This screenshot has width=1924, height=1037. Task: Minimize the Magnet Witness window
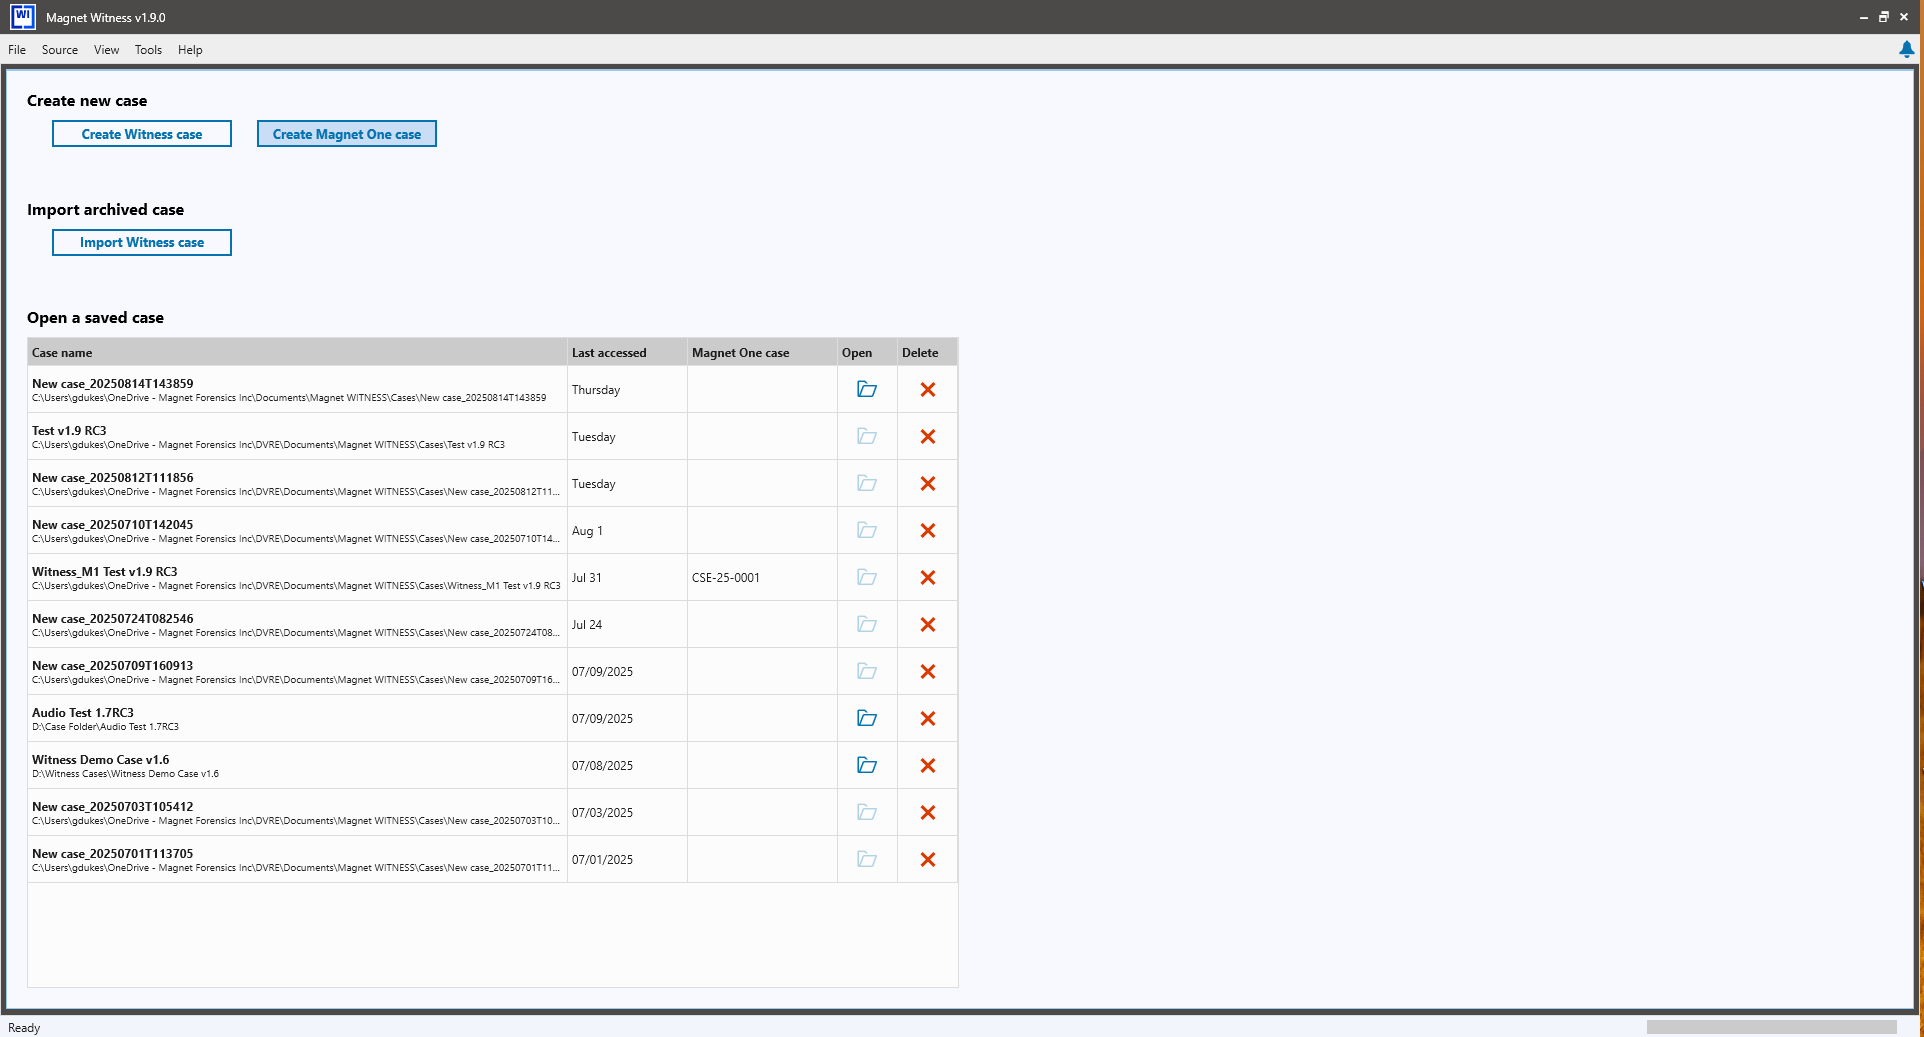pos(1863,17)
